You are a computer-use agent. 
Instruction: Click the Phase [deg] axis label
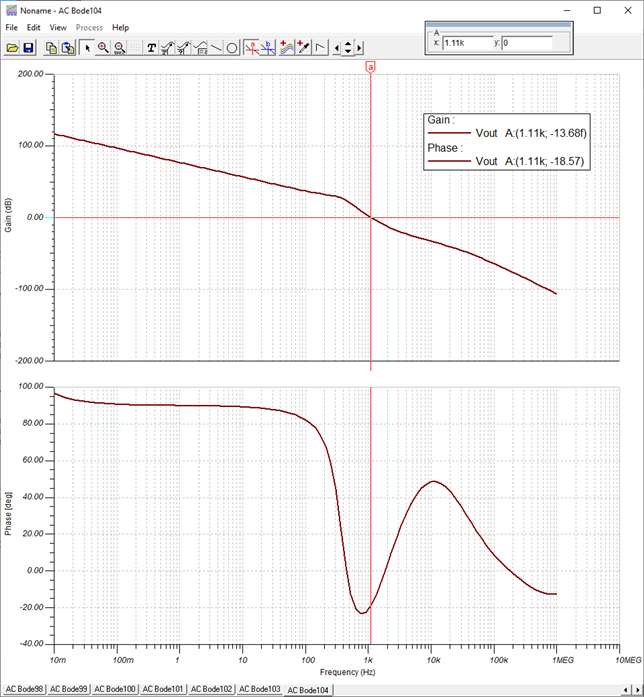click(x=8, y=513)
